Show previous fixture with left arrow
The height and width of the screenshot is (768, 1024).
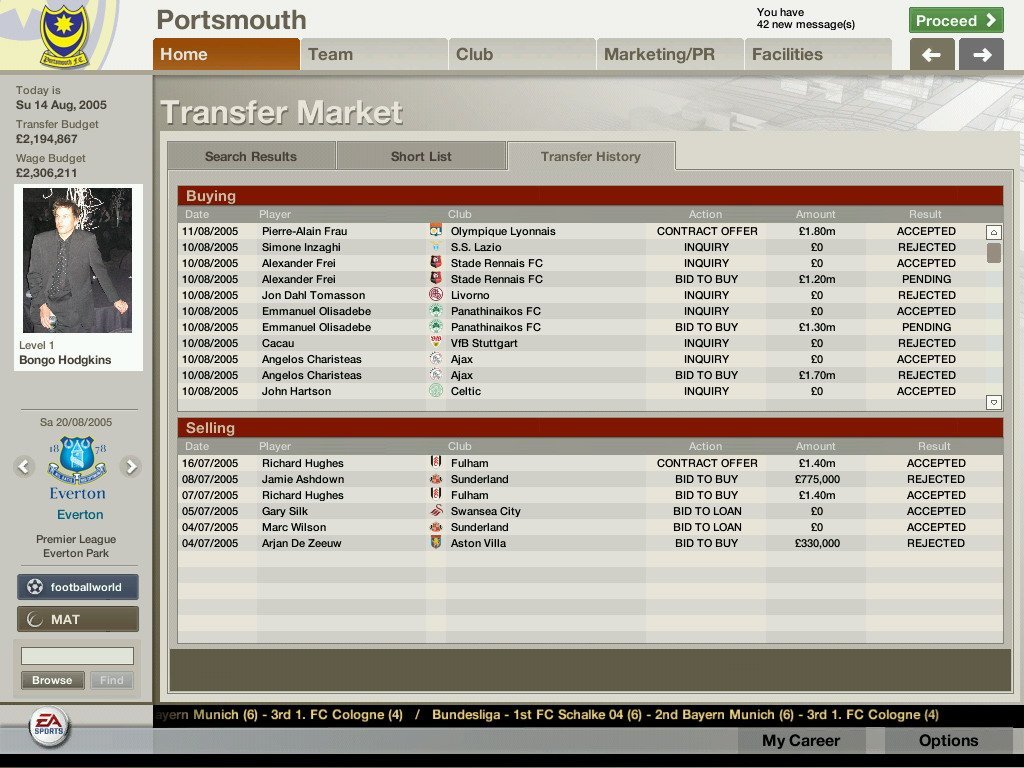[25, 466]
